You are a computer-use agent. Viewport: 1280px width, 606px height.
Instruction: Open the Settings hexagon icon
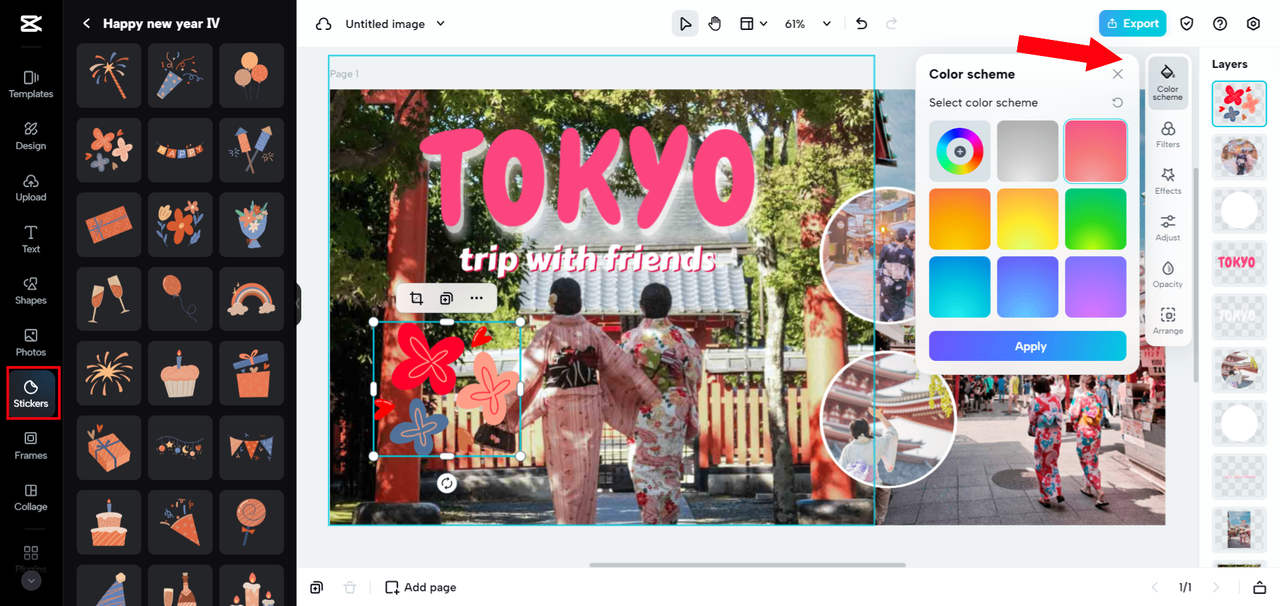tap(1253, 24)
